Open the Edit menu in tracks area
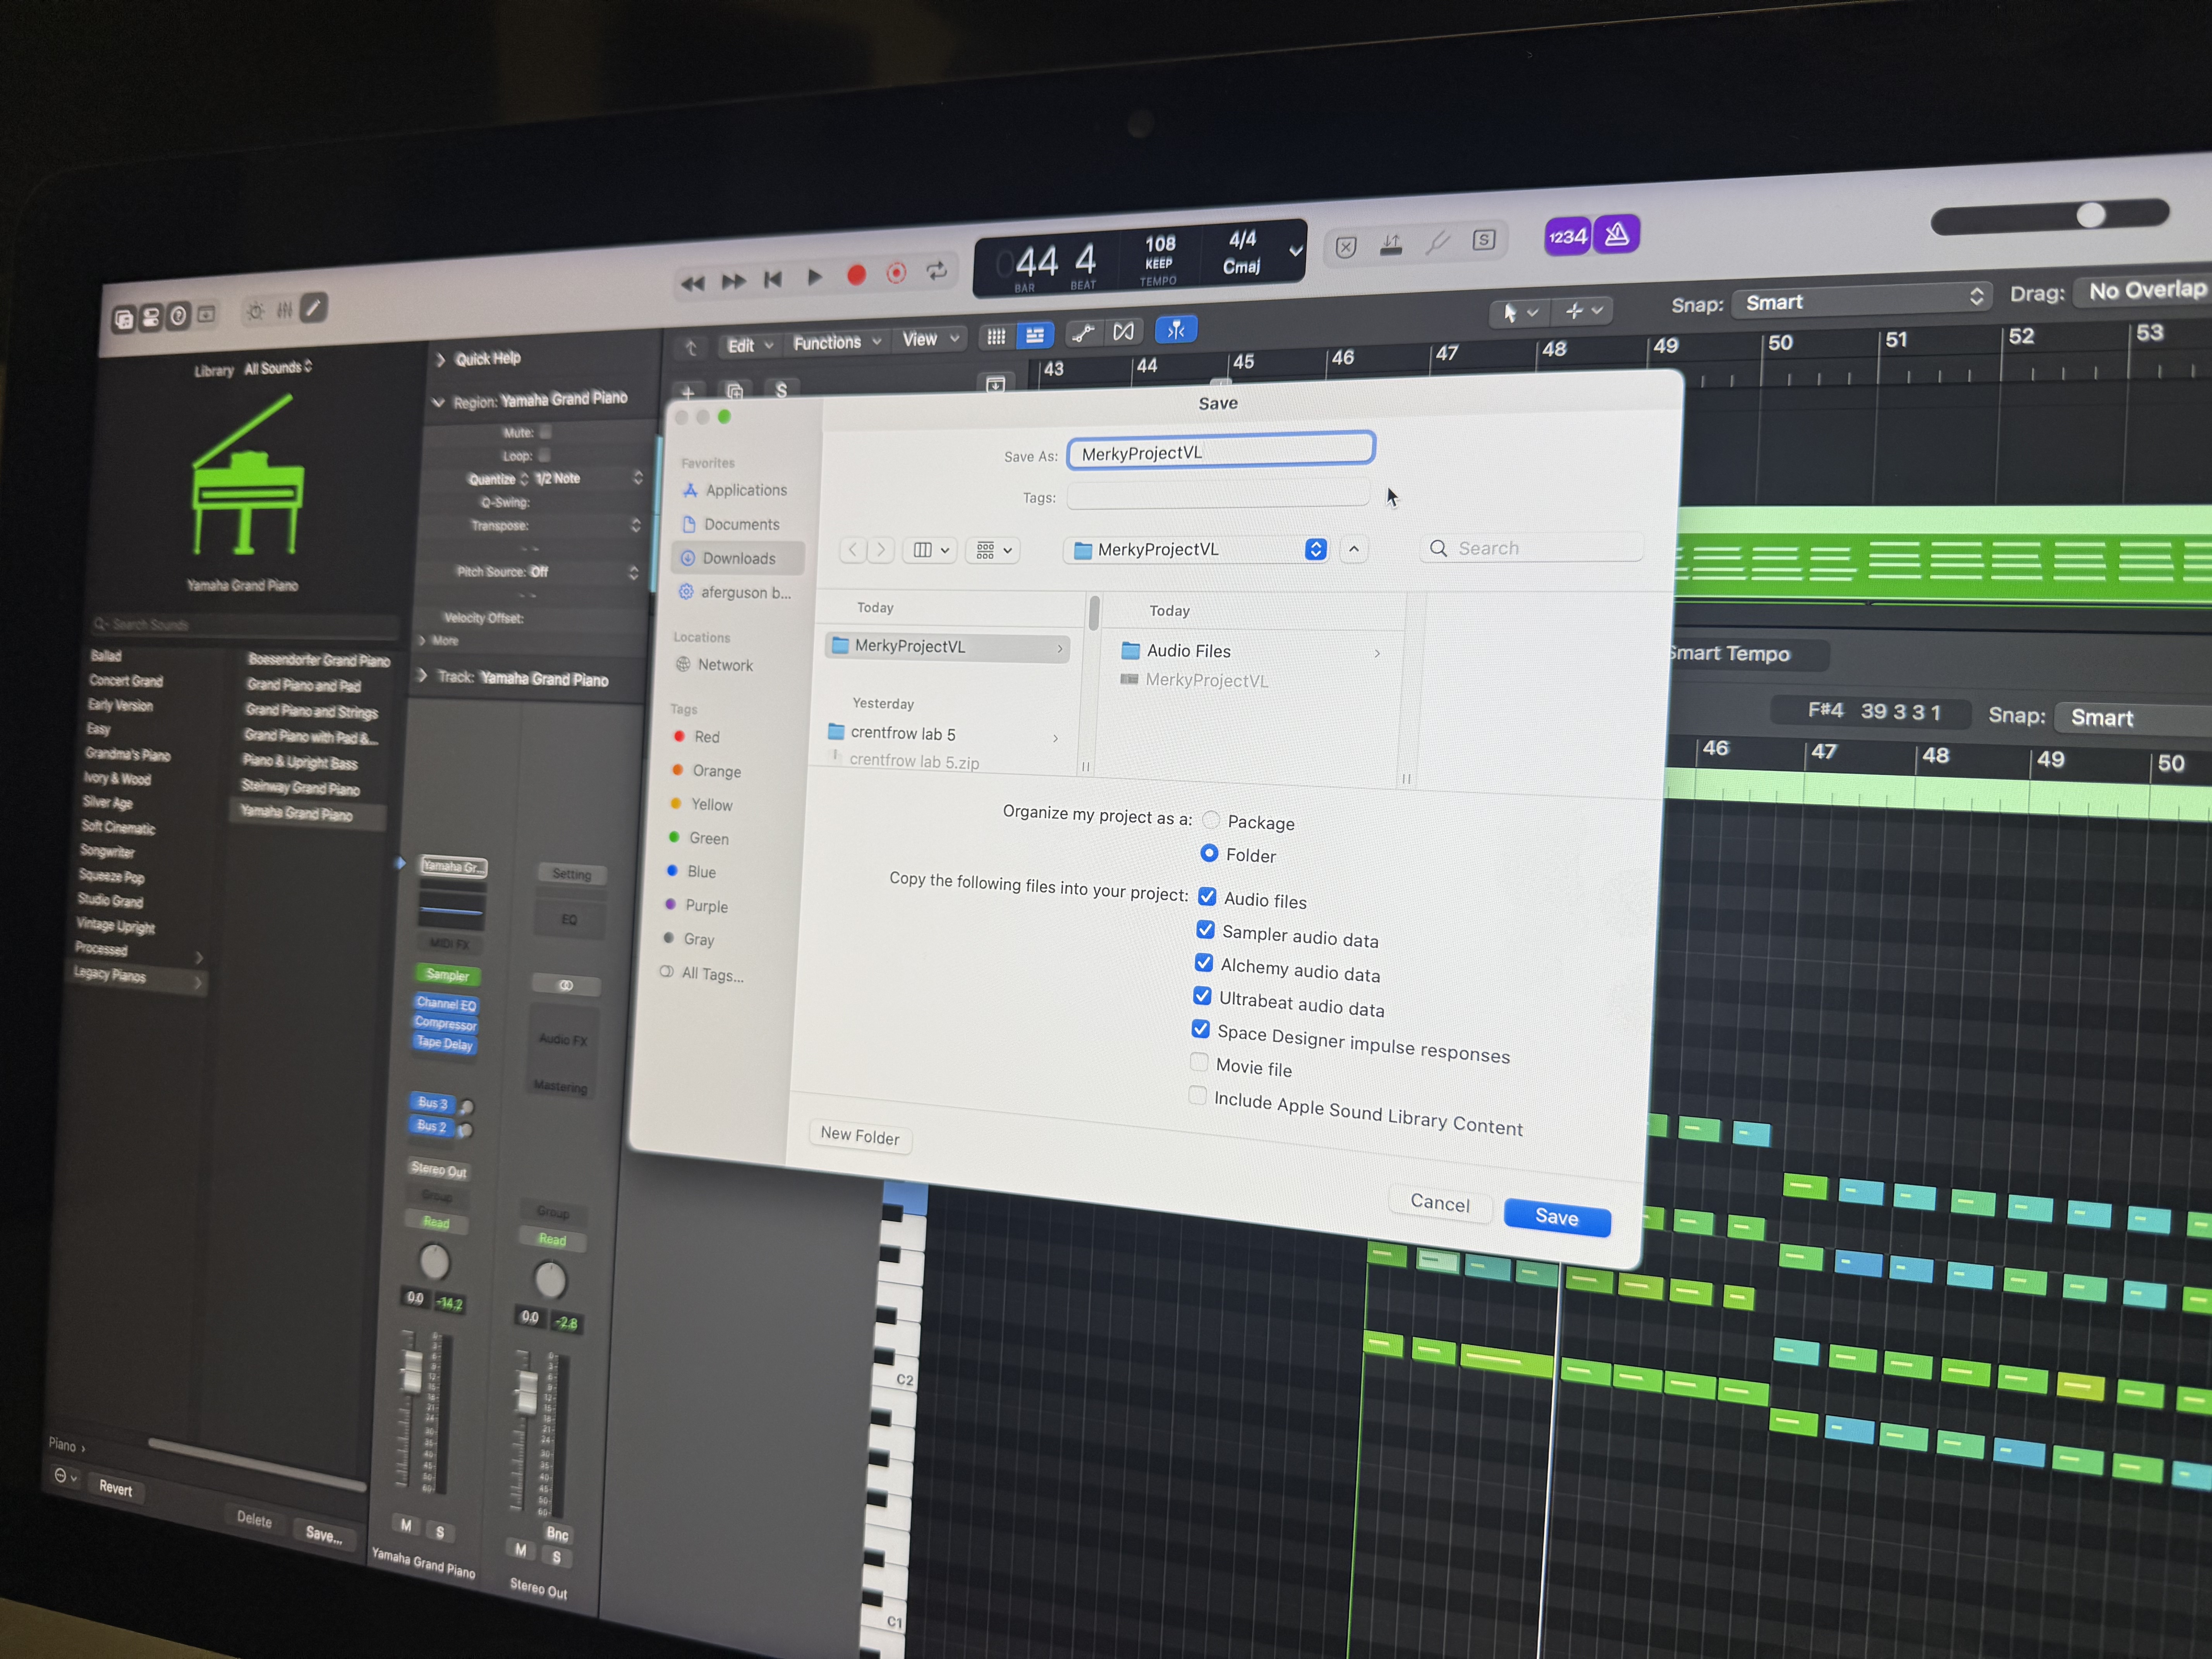 coord(750,346)
